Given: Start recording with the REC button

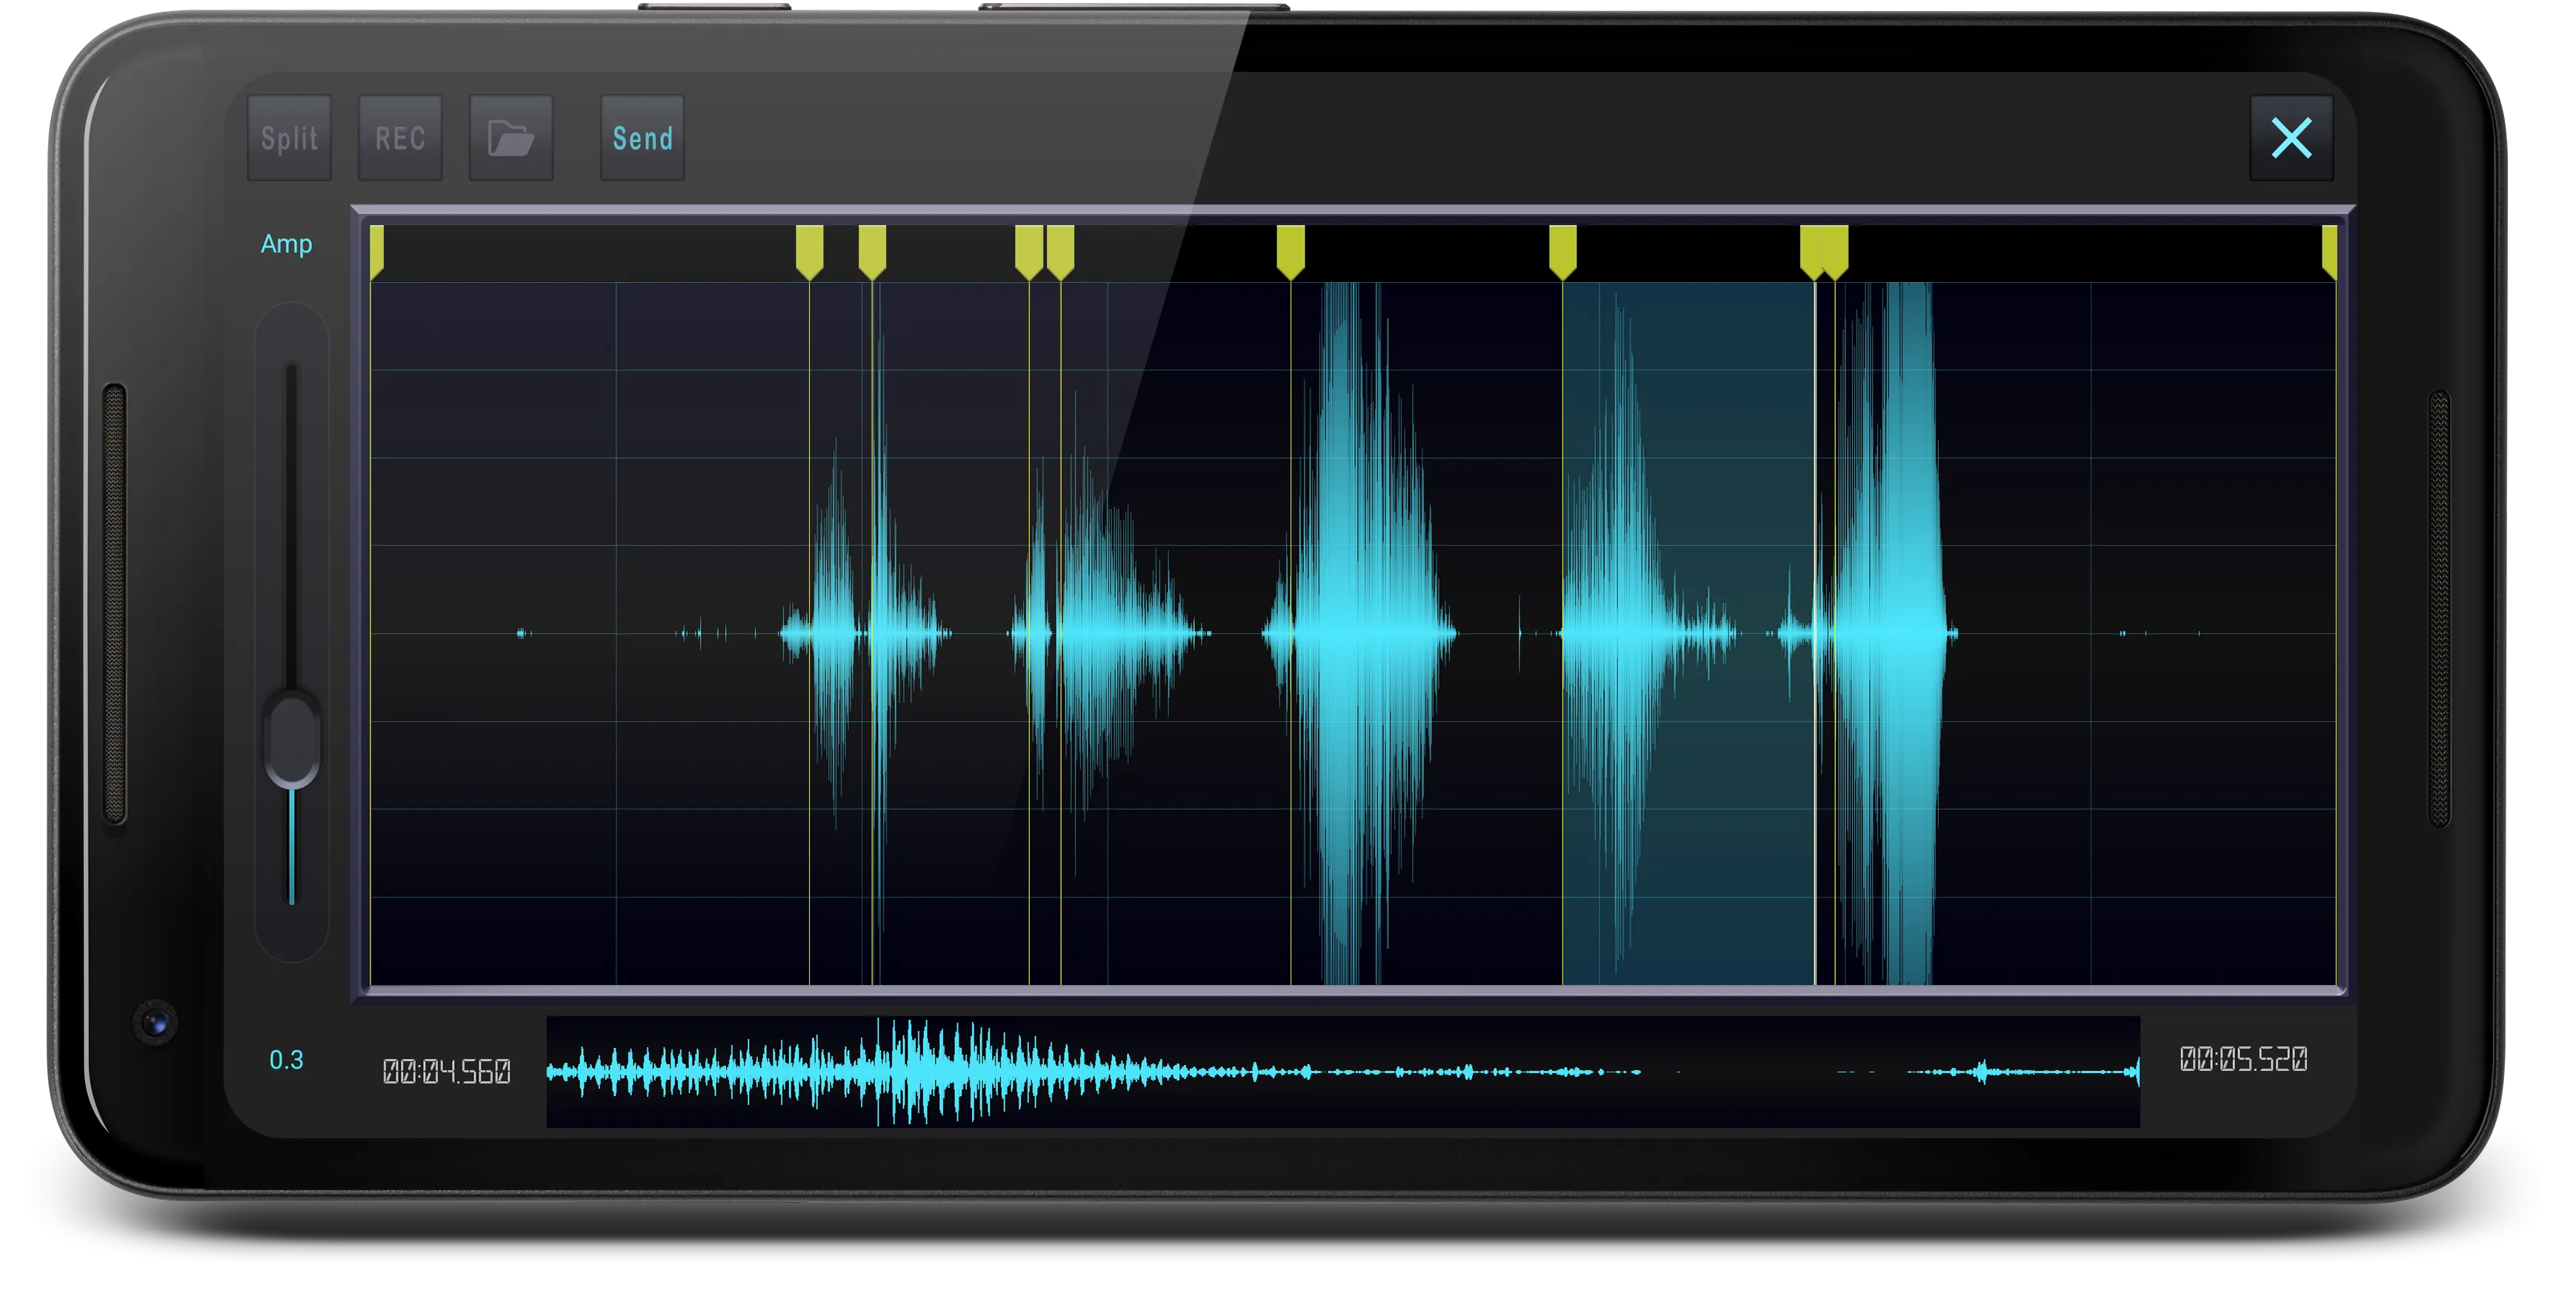Looking at the screenshot, I should 400,138.
